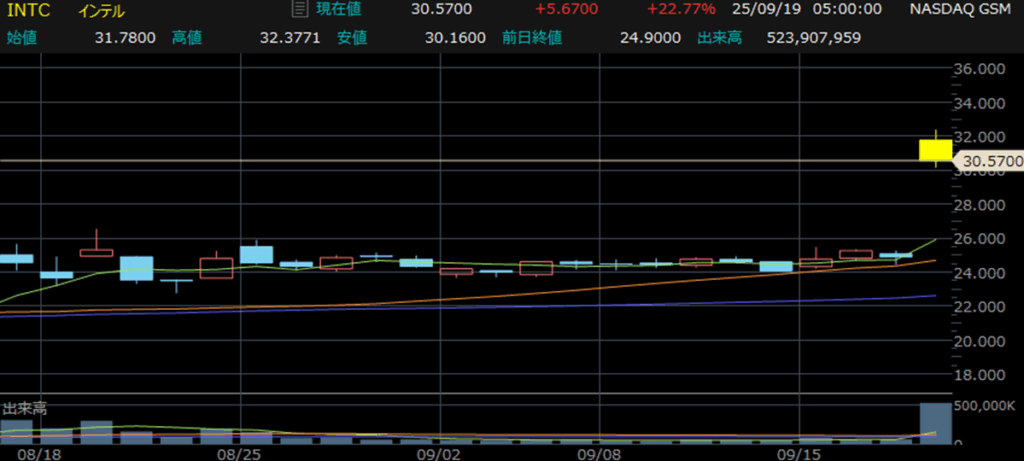Select the NASDAQ GSM exchange label
The width and height of the screenshot is (1024, 461).
[x=964, y=10]
